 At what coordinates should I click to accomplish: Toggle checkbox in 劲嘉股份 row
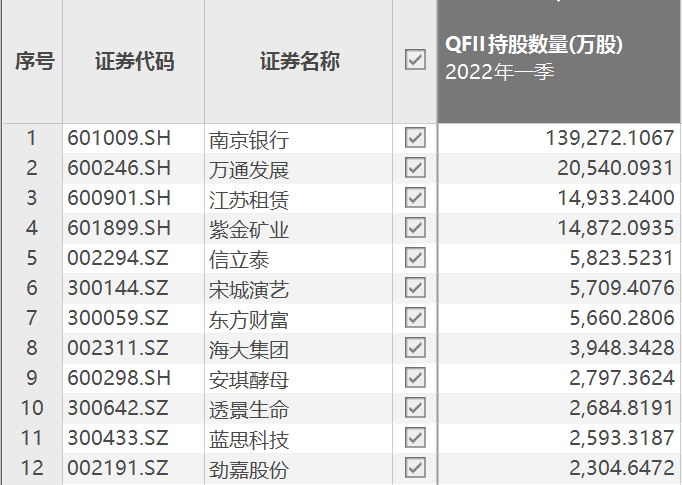(415, 468)
